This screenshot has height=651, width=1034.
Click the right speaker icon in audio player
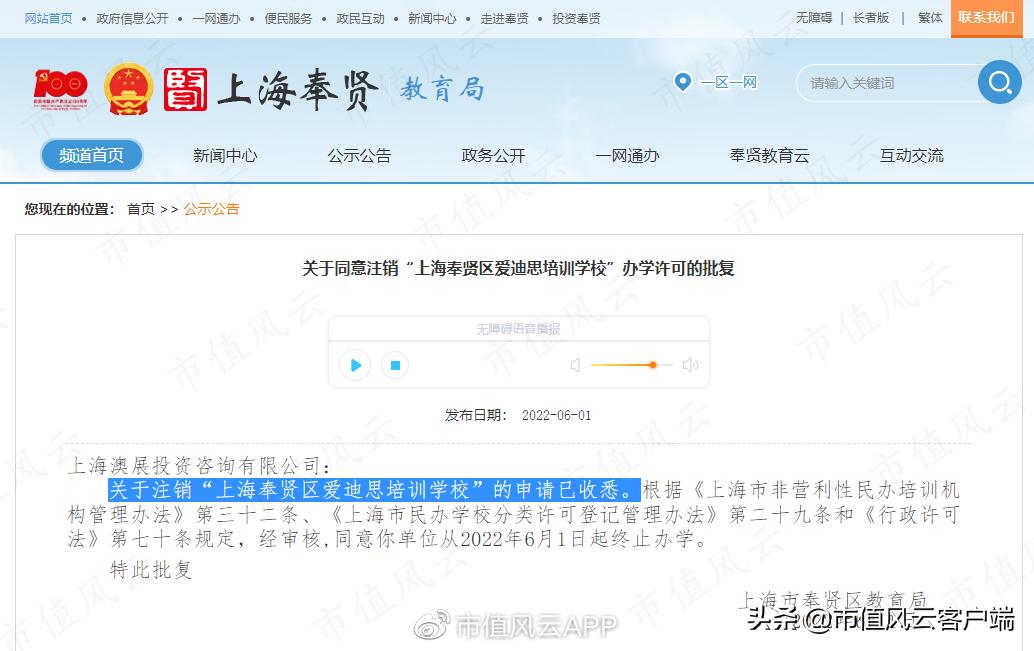click(x=690, y=366)
